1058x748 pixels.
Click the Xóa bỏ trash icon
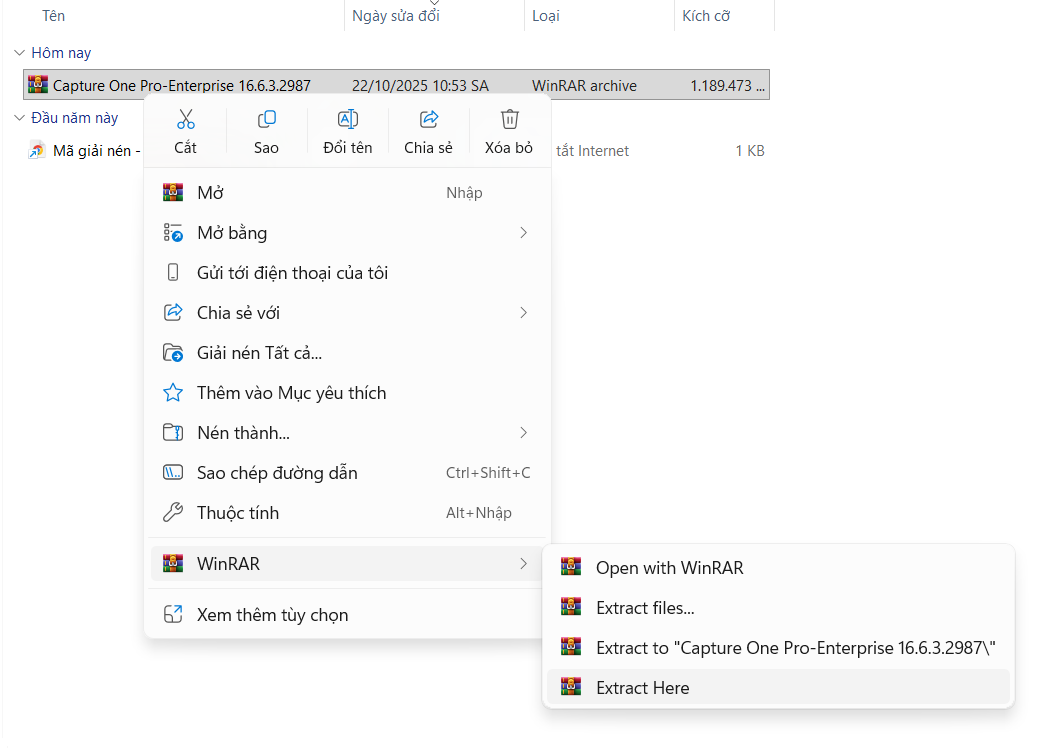point(509,120)
